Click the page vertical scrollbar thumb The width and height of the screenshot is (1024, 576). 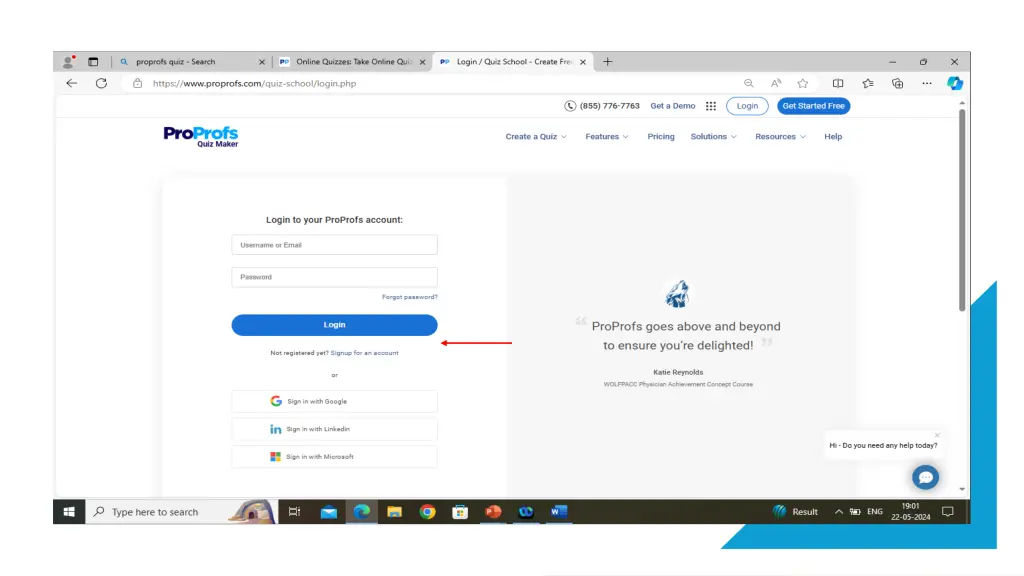(962, 210)
